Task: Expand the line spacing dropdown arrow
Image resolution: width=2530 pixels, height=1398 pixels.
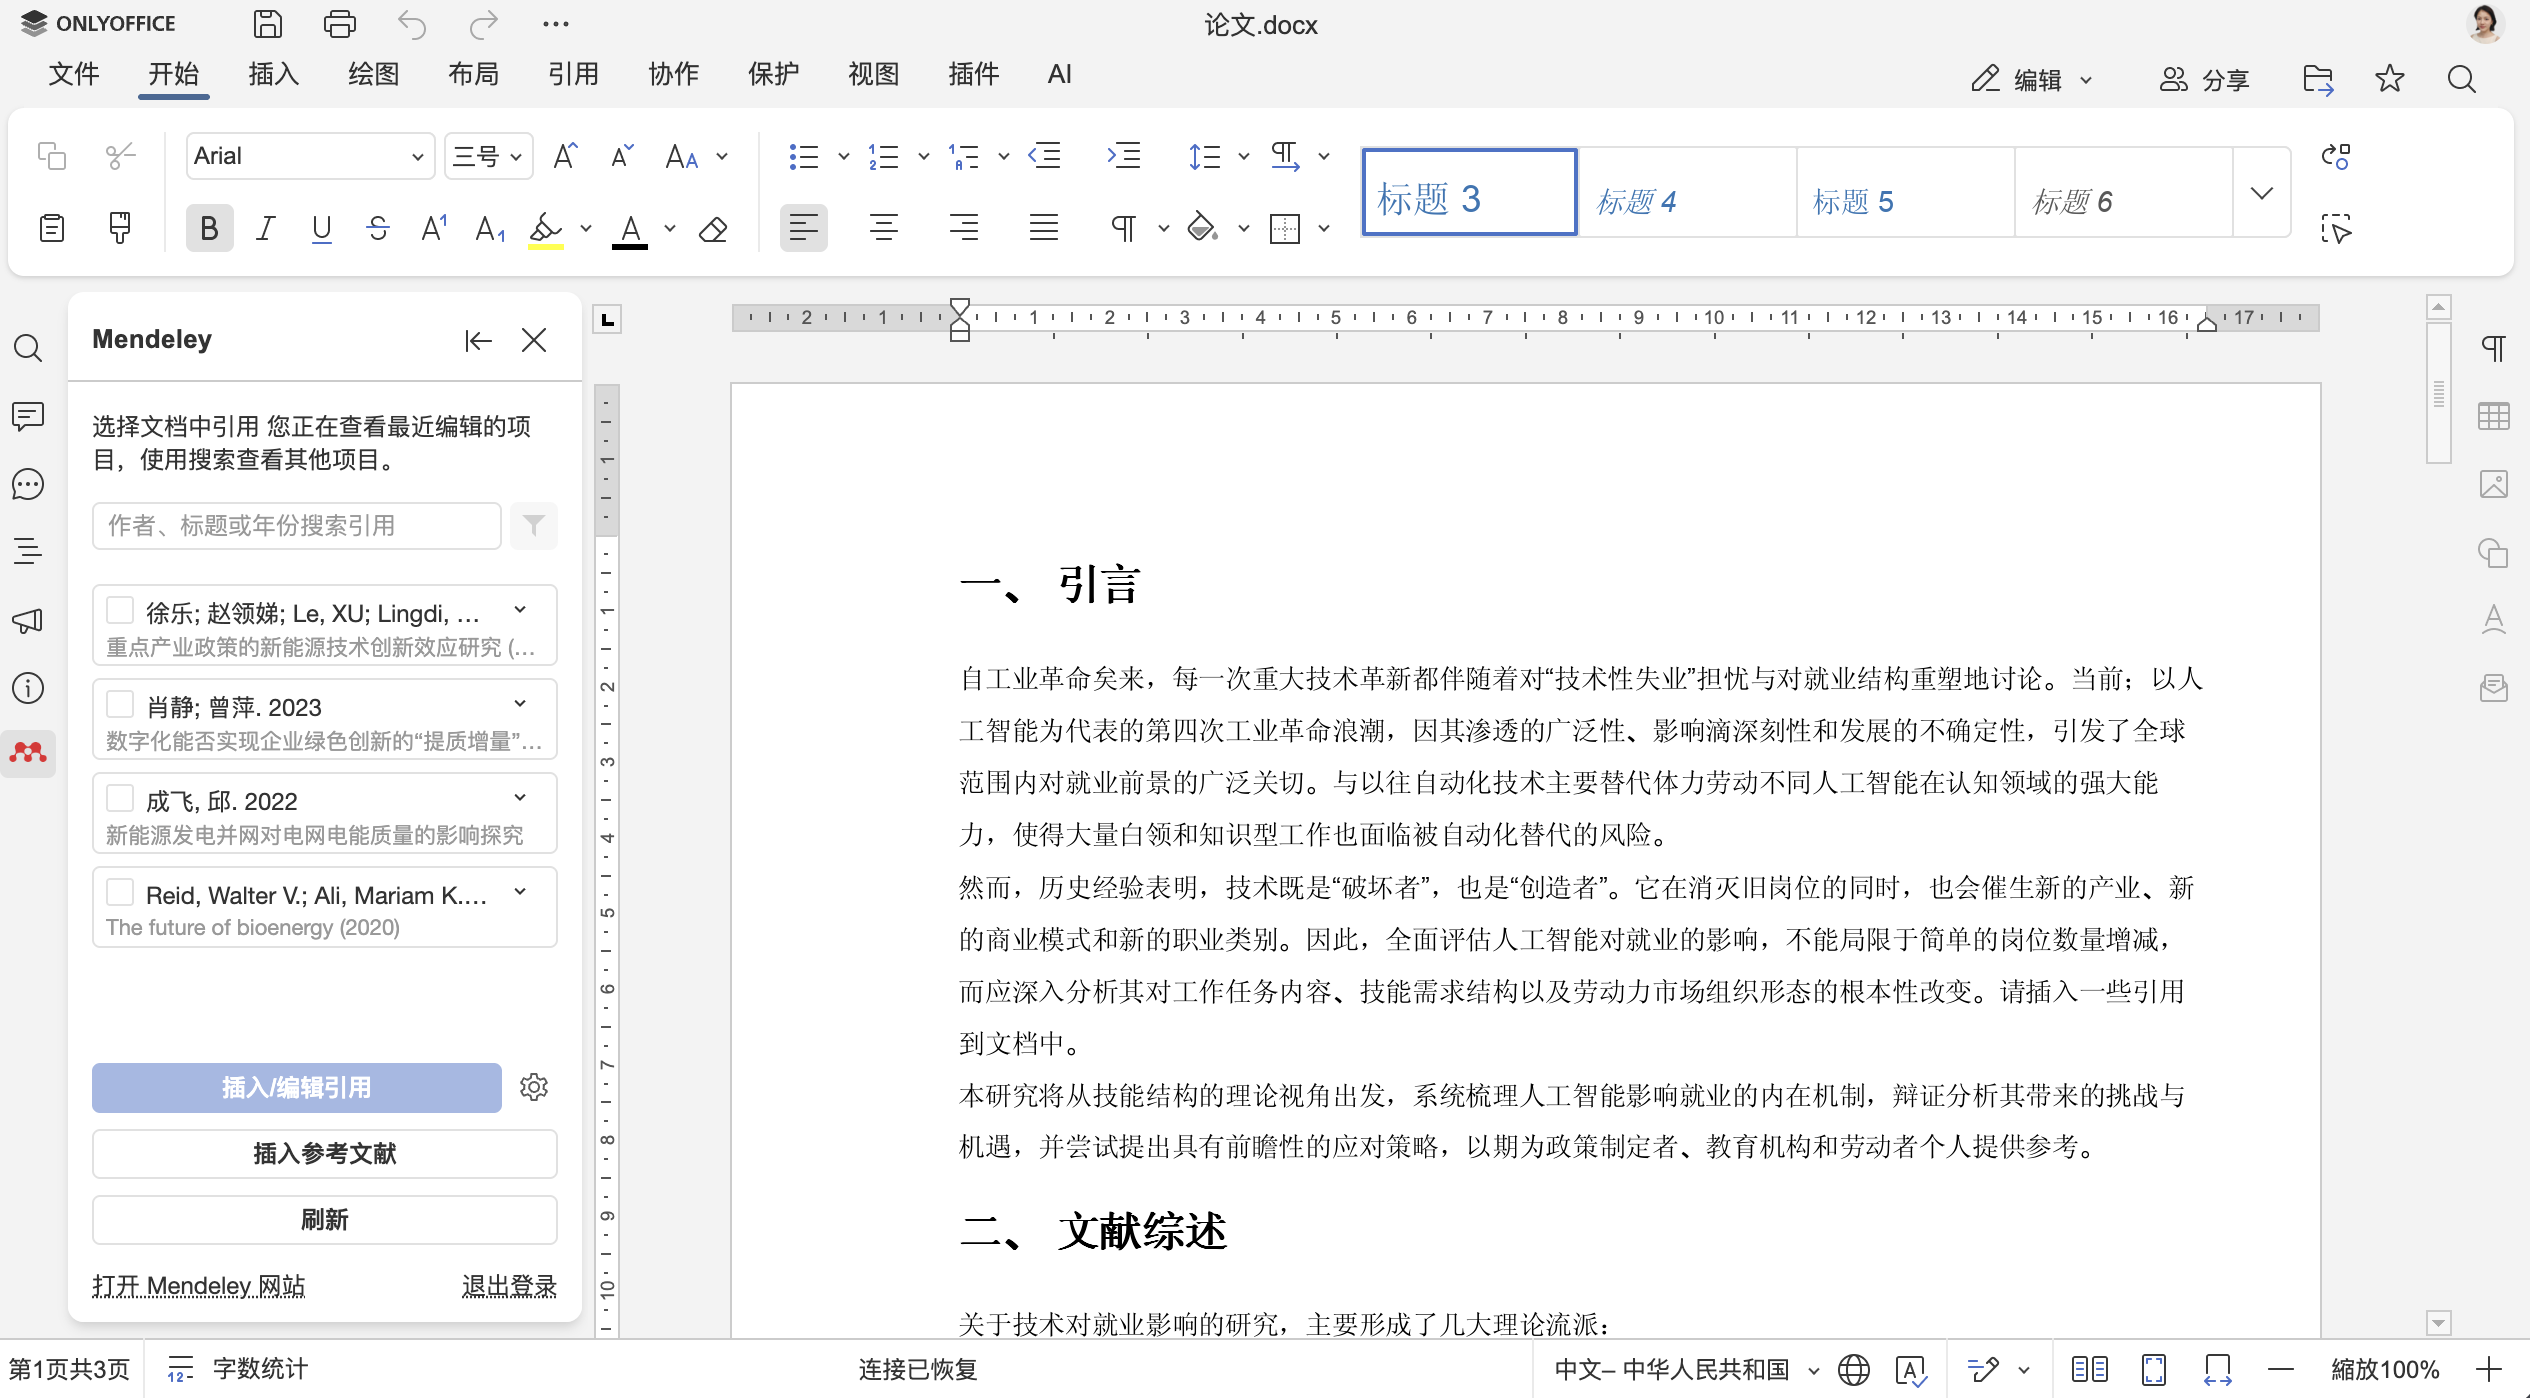Action: tap(1243, 157)
